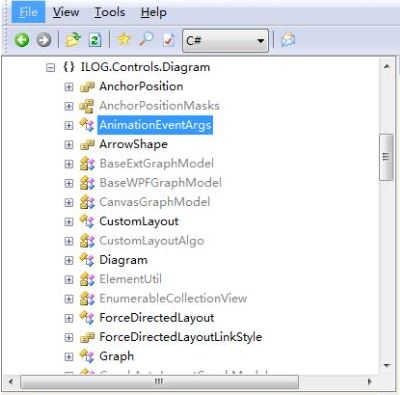Open the File menu
Image resolution: width=400 pixels, height=395 pixels.
pyautogui.click(x=28, y=12)
